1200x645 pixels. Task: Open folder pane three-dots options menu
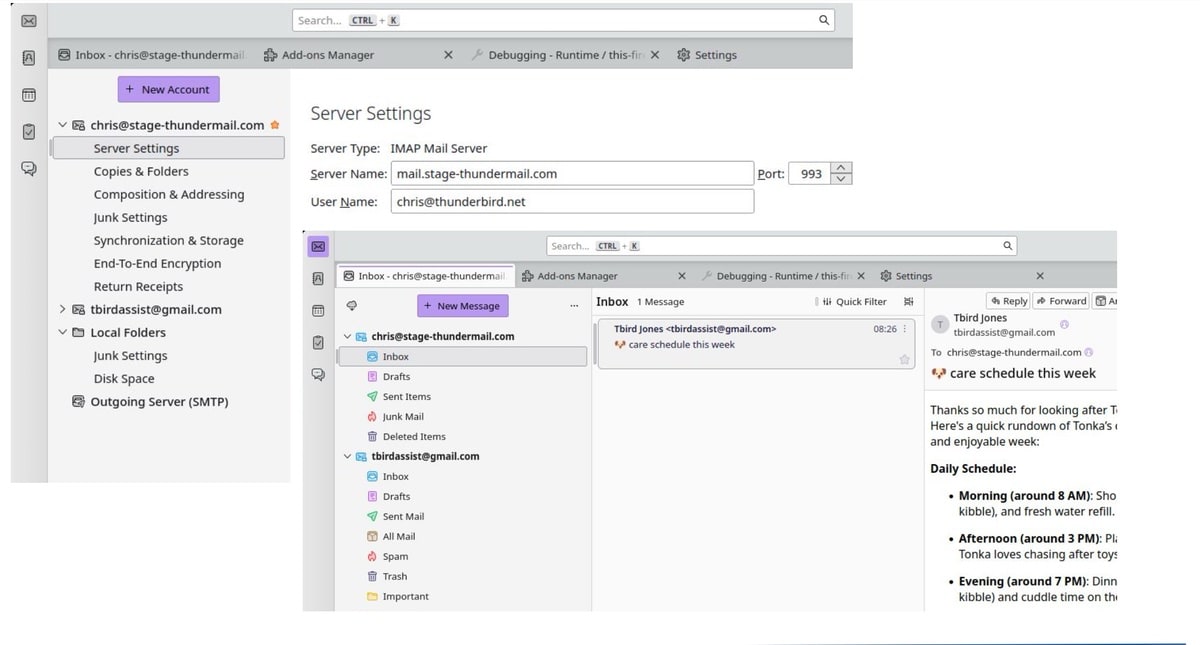(x=574, y=306)
